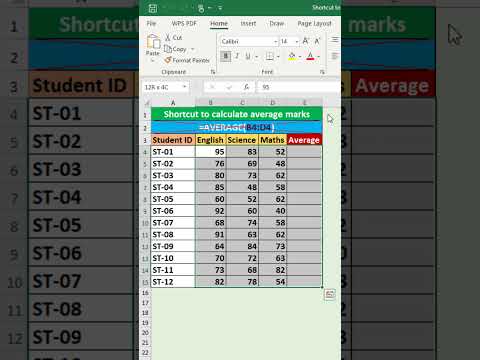Select the Format Painter brush
Image resolution: width=480 pixels, height=360 pixels.
[168, 60]
